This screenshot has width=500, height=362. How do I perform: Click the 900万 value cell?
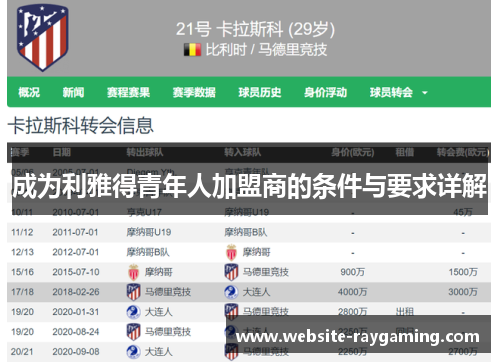tap(352, 272)
